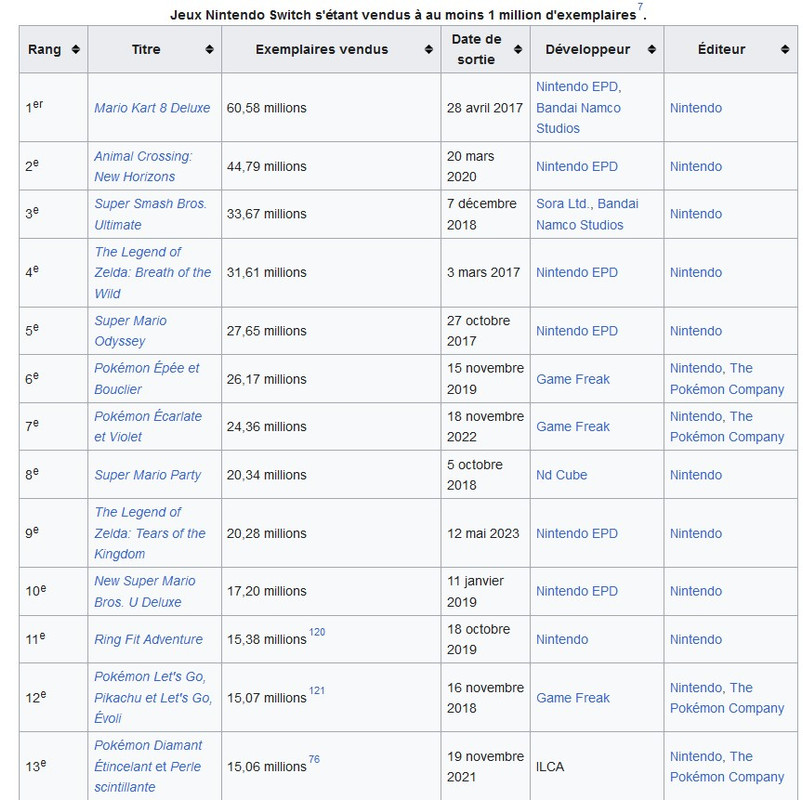Select the 24,36 millions cell

331,427
